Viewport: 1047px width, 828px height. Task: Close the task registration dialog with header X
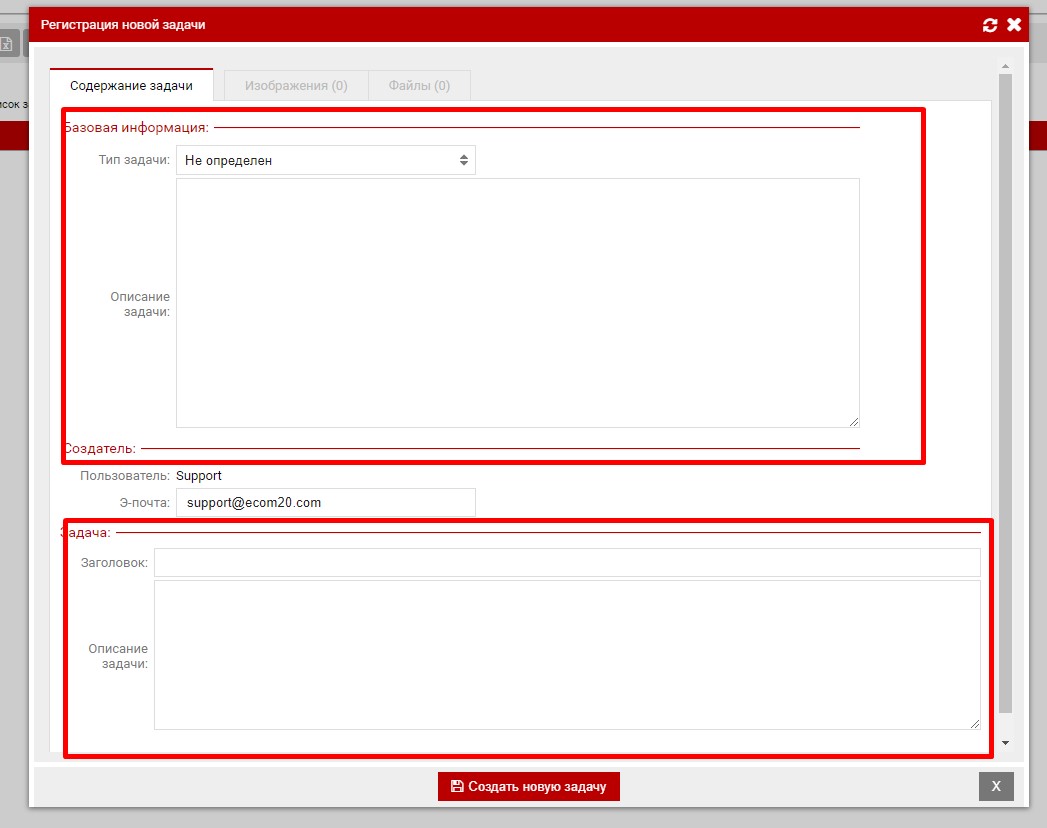pos(1014,25)
